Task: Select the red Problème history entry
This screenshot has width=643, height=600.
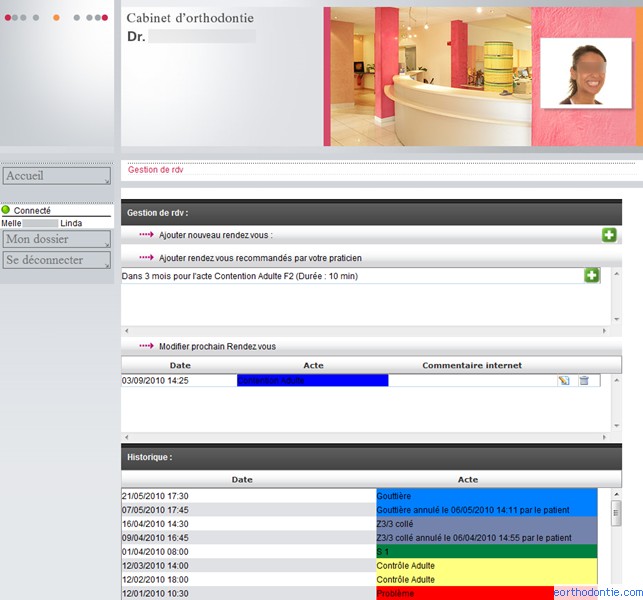Action: (x=465, y=593)
